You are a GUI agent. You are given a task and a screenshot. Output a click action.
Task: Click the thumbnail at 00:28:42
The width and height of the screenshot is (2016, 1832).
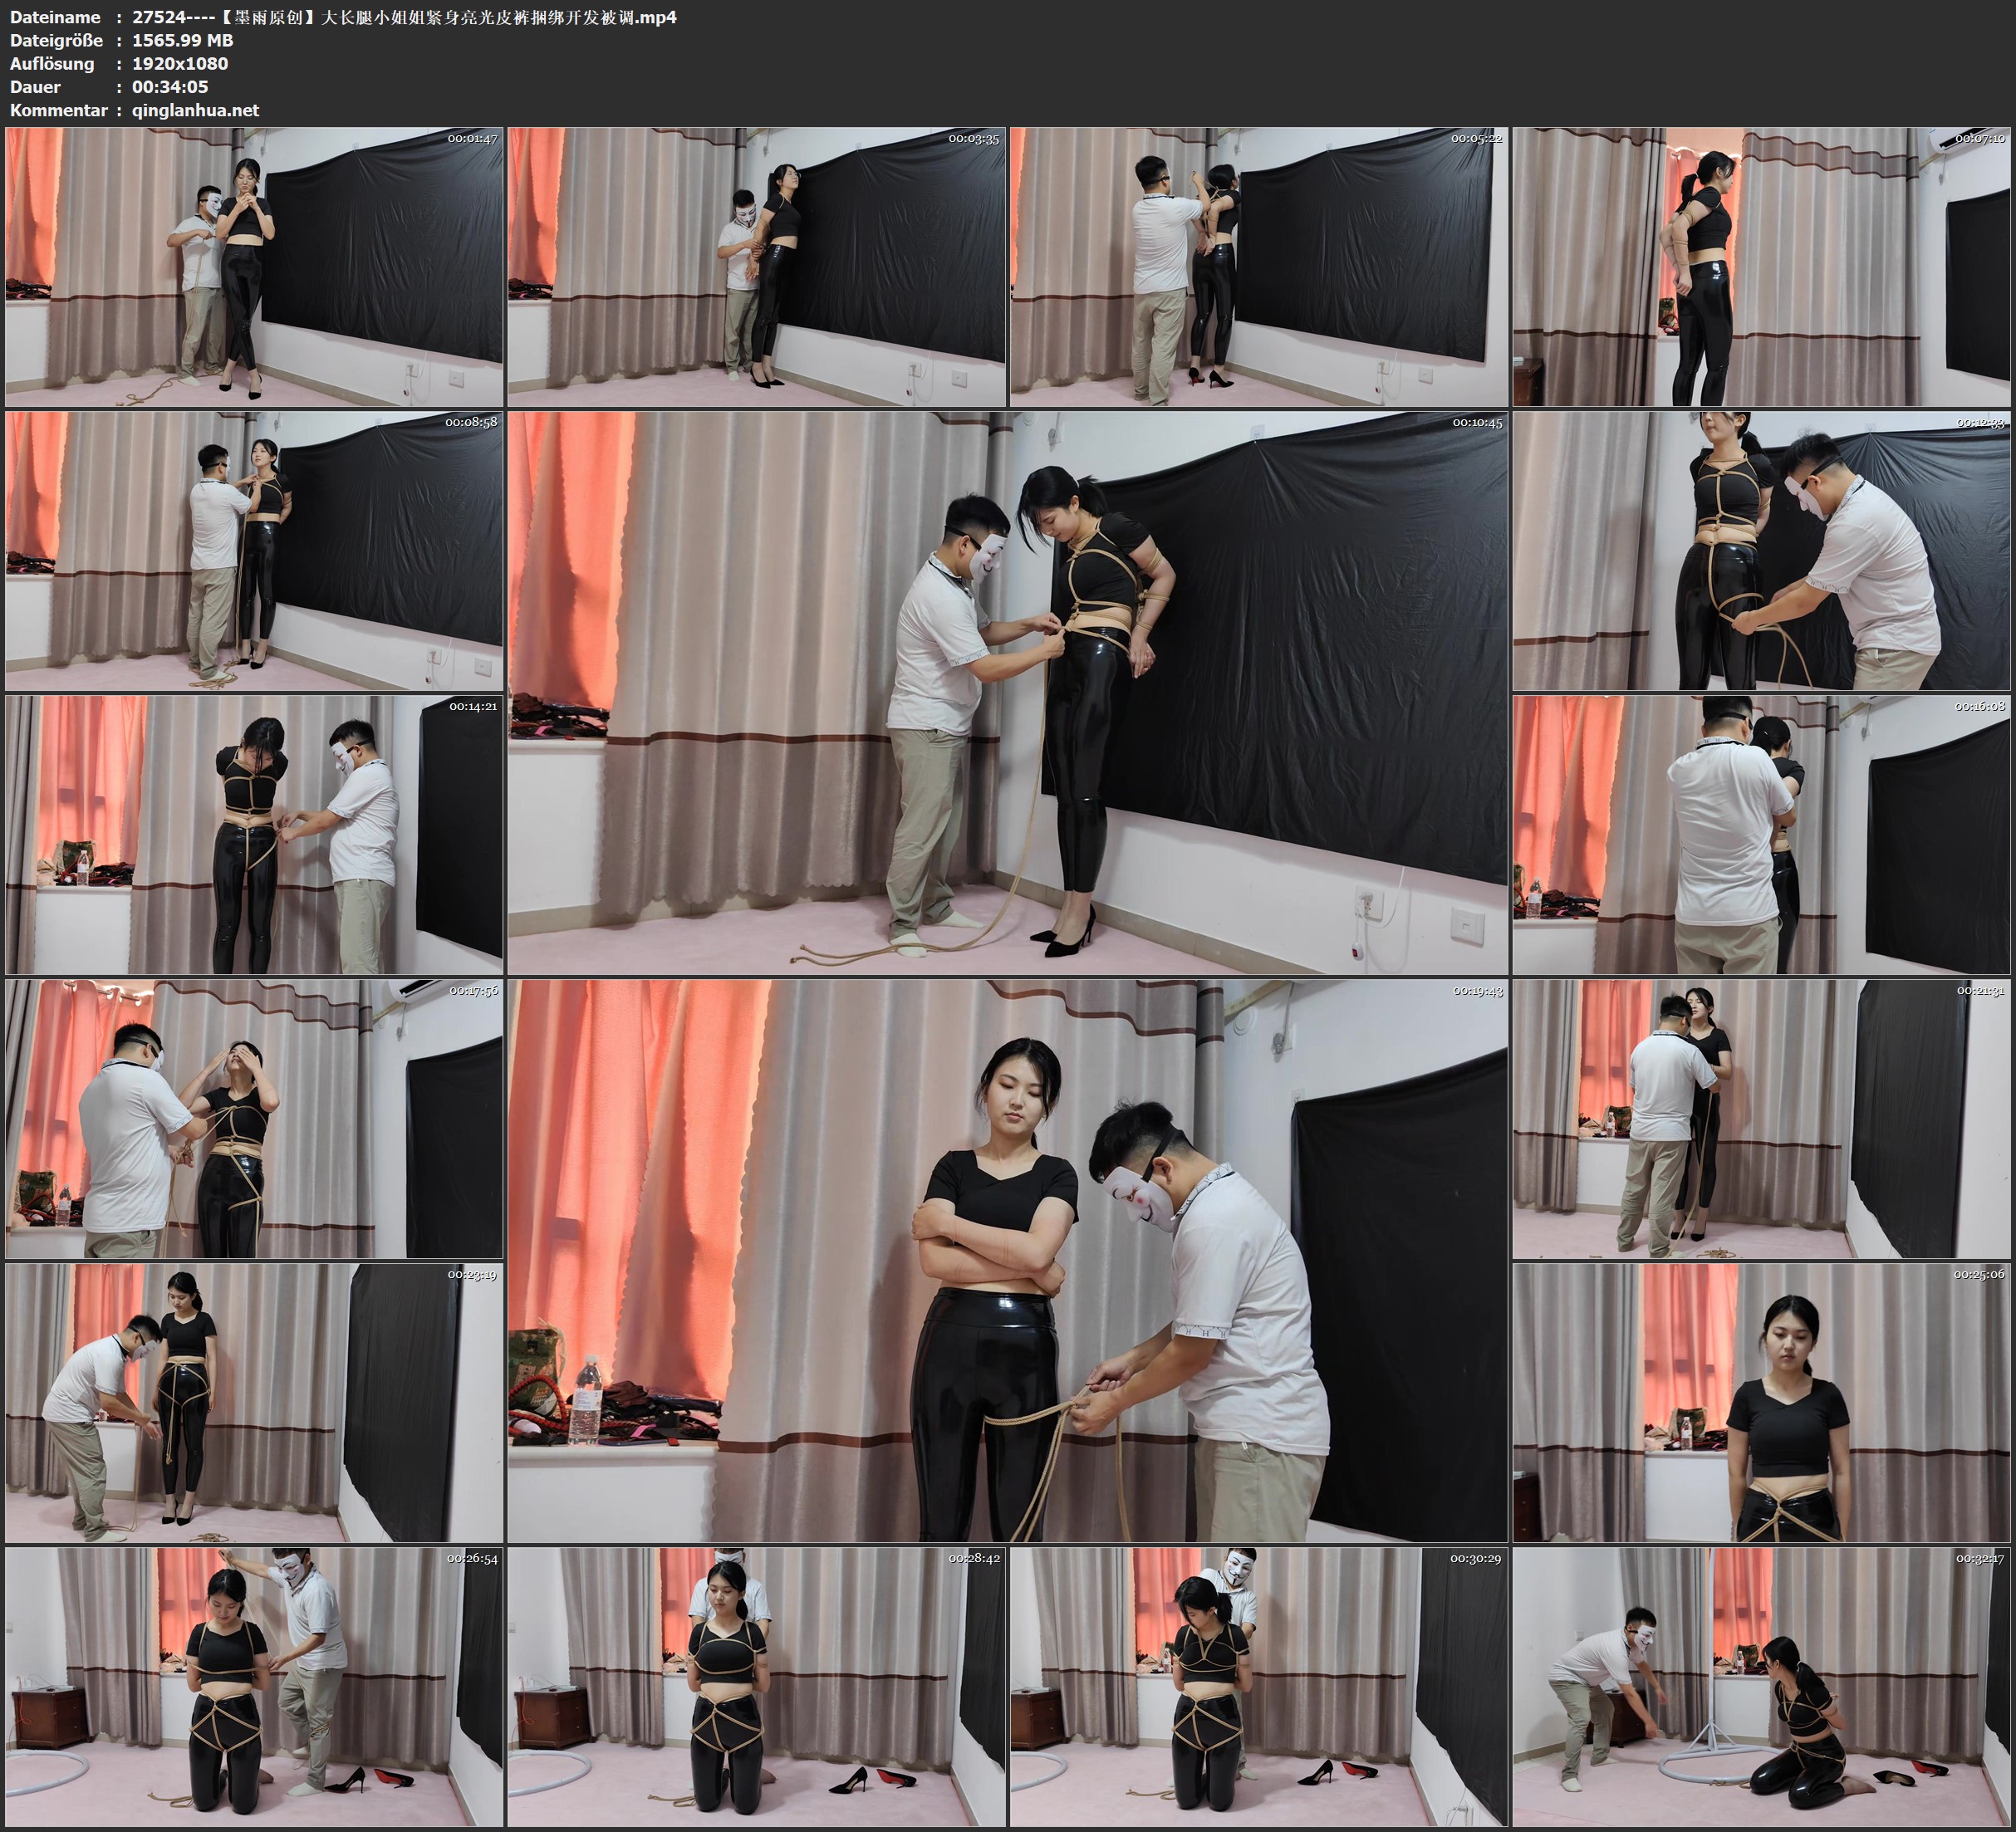[756, 1687]
